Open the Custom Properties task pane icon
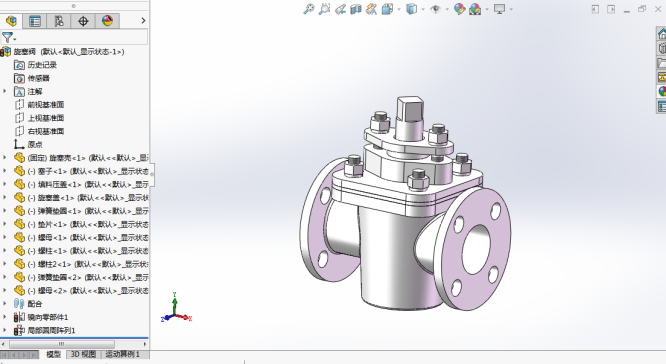 click(x=661, y=106)
